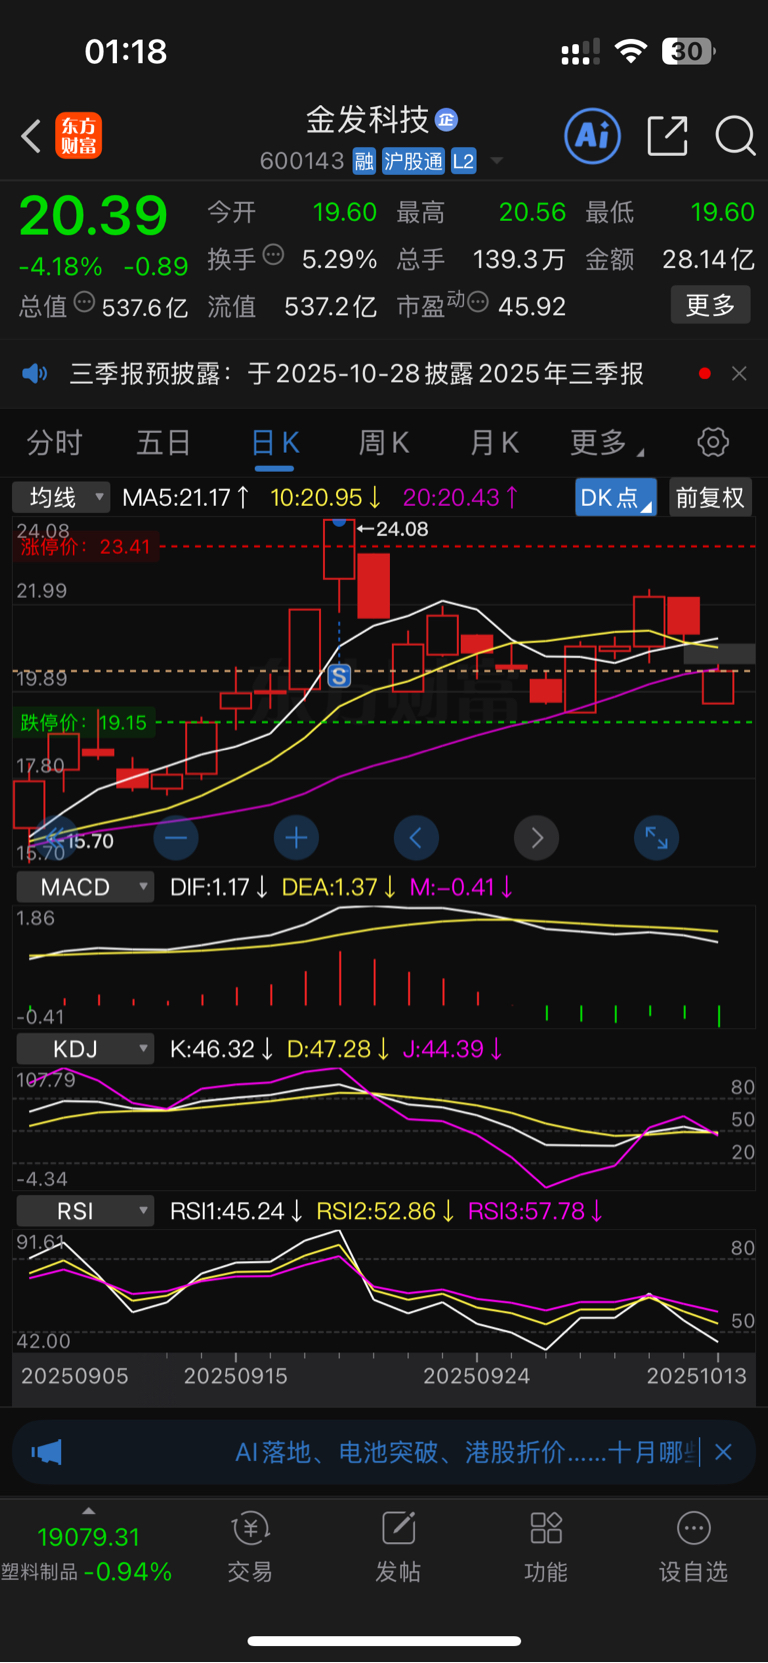Viewport: 768px width, 1663px height.
Task: Tap the 融 margin trading badge
Action: click(x=364, y=161)
